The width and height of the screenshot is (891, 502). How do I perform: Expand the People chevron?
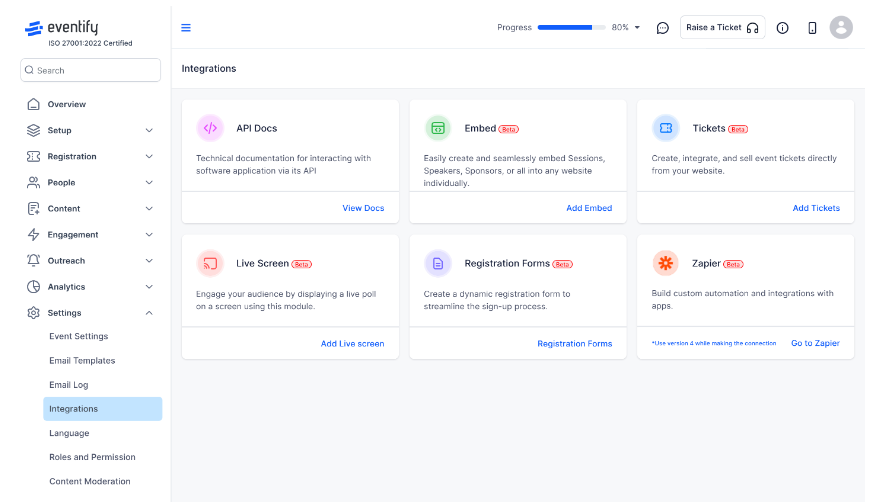pos(149,182)
